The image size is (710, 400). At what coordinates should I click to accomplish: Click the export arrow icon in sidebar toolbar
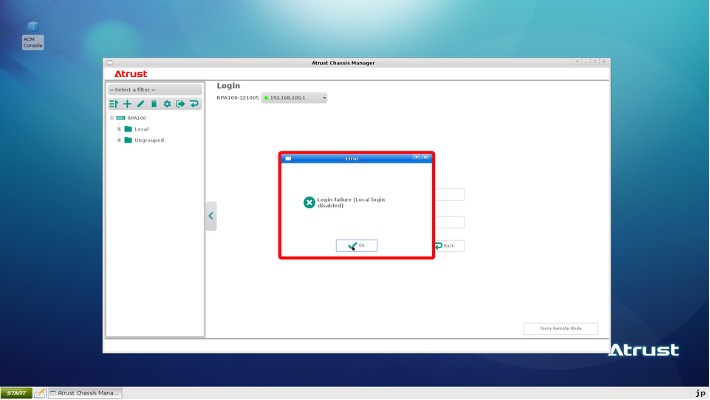coord(180,103)
